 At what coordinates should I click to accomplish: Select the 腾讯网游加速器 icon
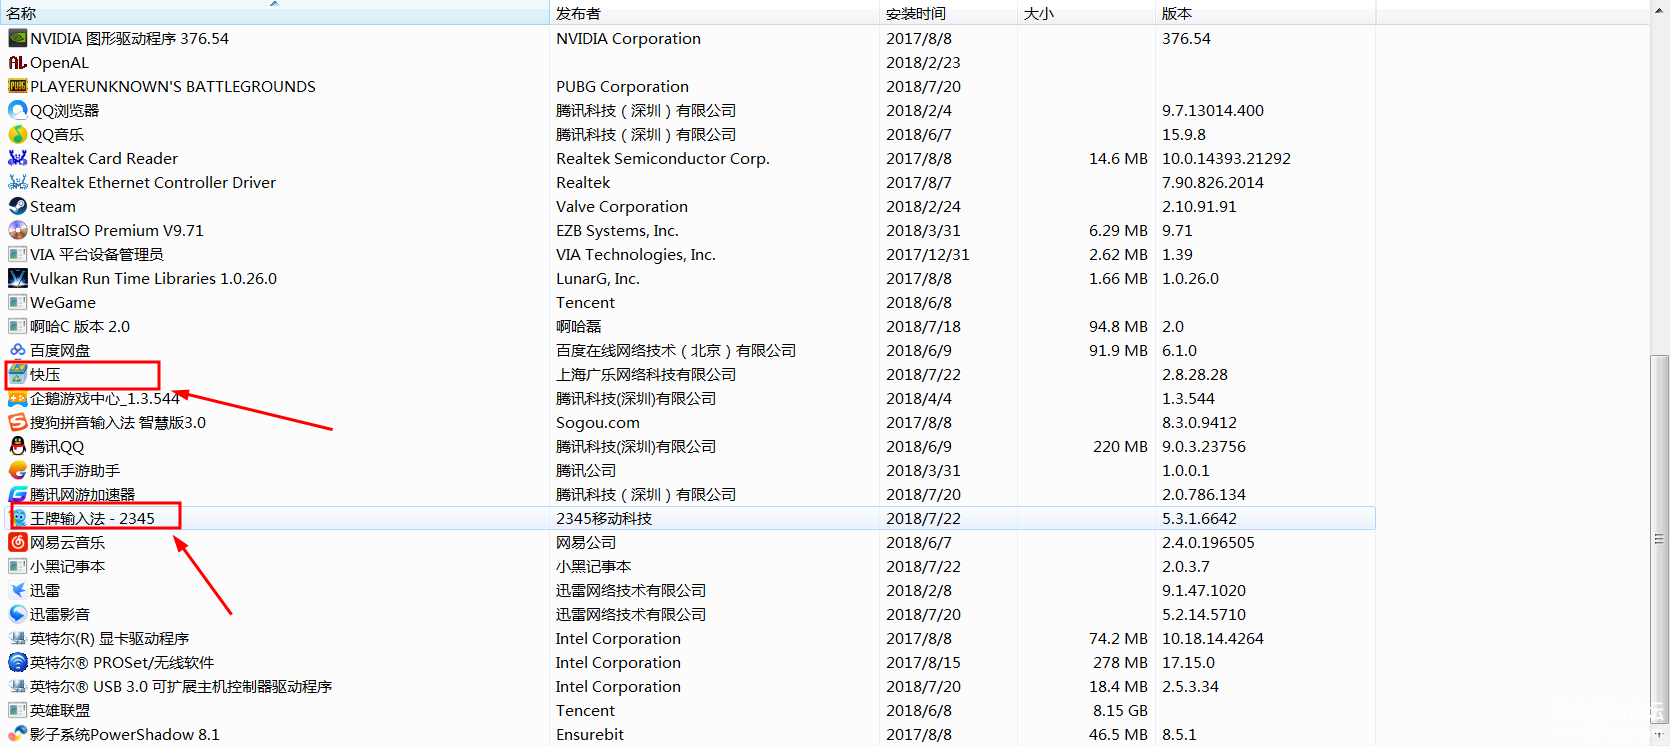click(x=17, y=494)
